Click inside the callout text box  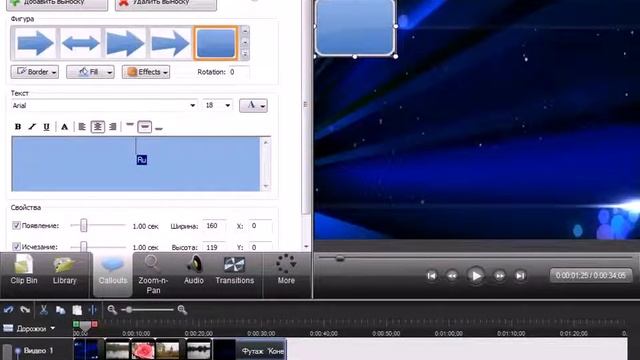[136, 164]
